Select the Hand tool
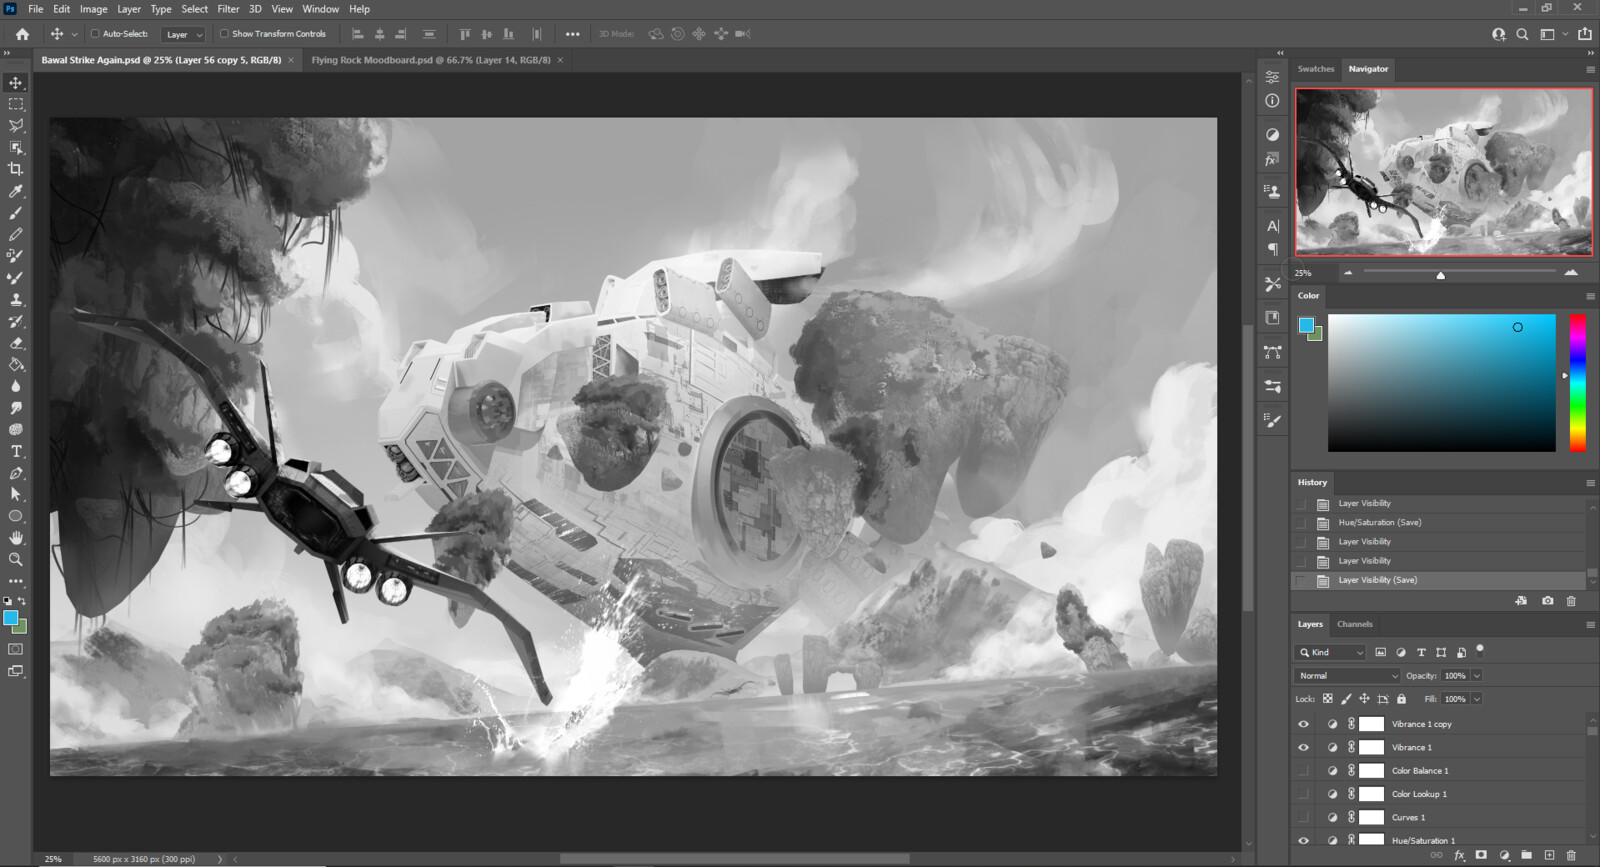The width and height of the screenshot is (1600, 867). coord(16,538)
